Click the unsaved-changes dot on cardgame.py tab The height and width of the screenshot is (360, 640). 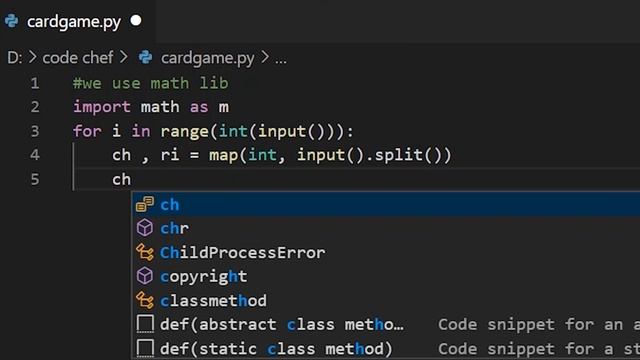(136, 20)
